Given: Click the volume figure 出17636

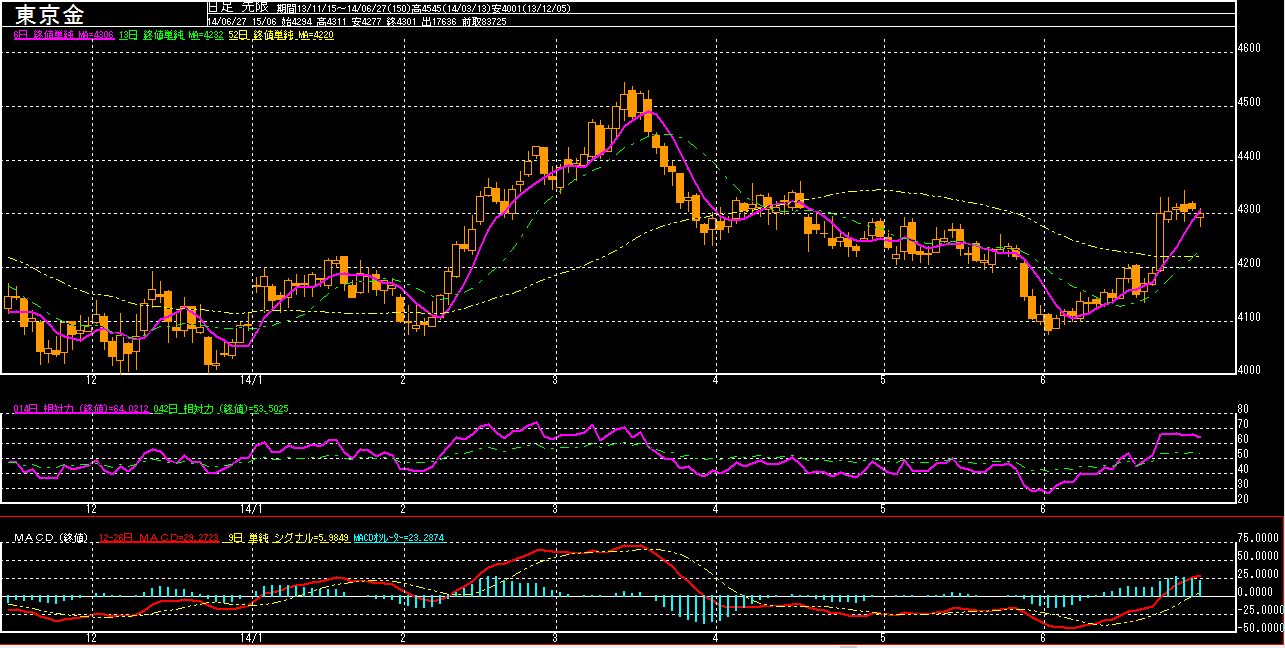Looking at the screenshot, I should [439, 22].
